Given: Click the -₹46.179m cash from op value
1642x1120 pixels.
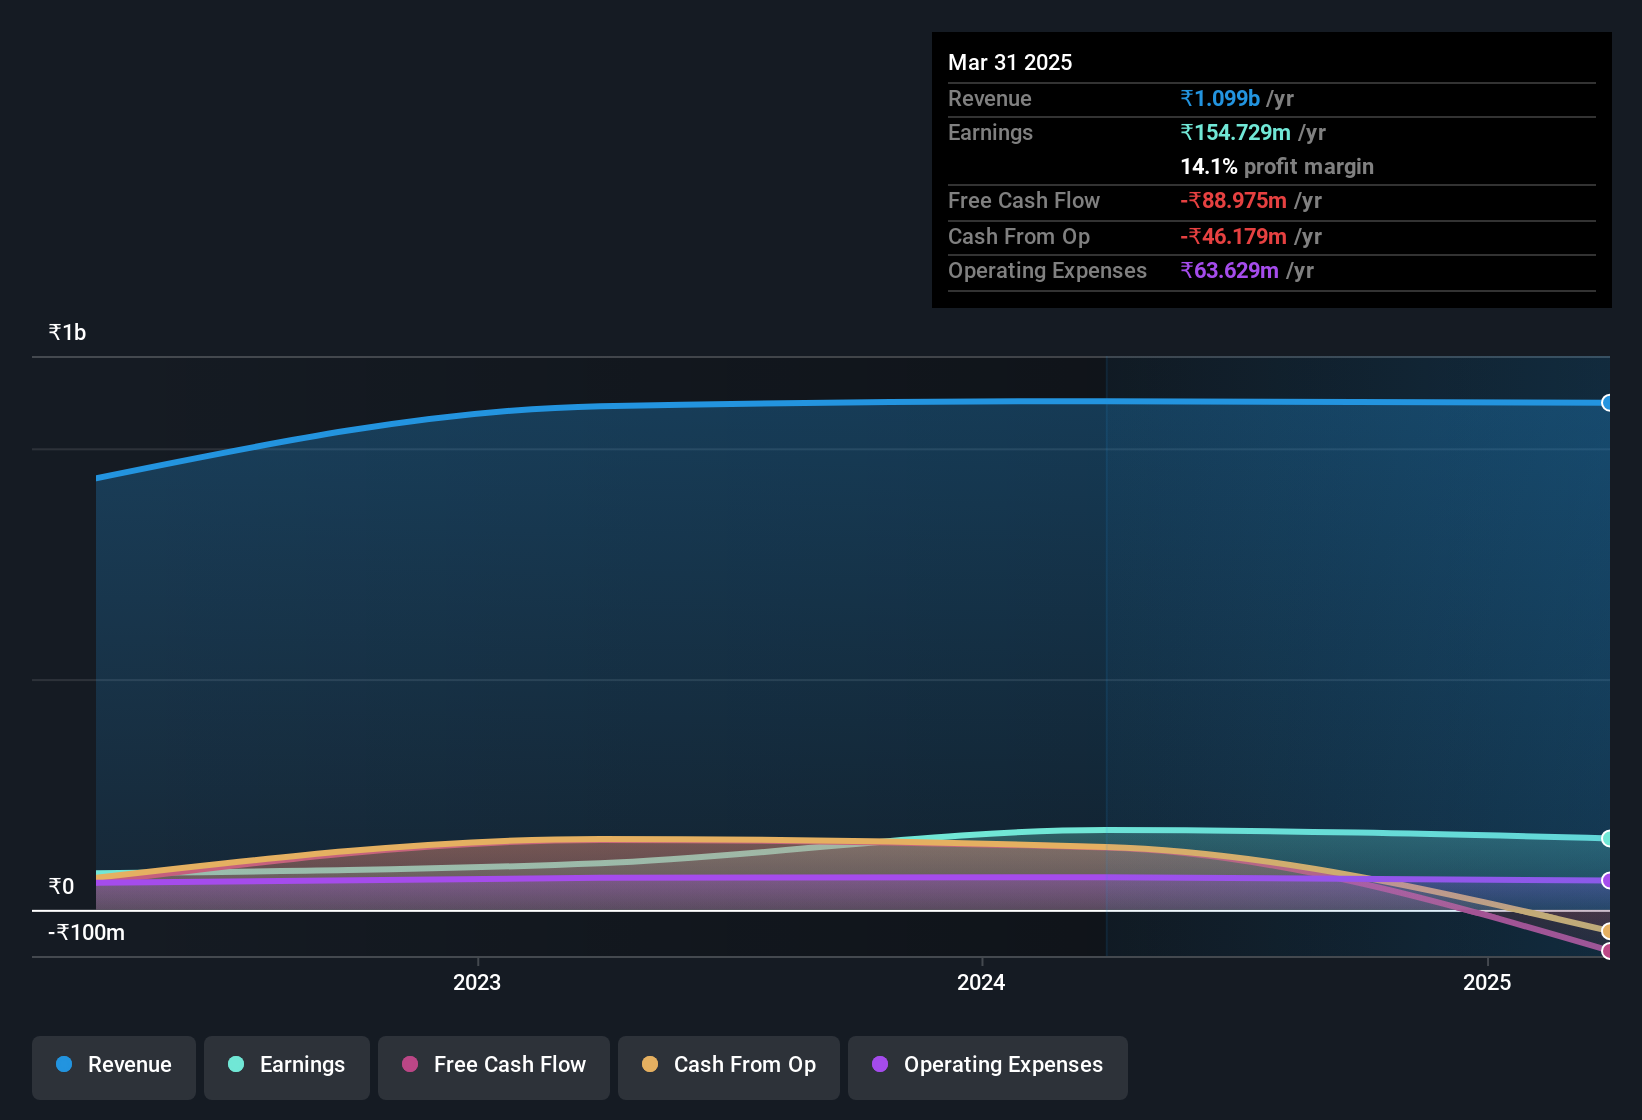Looking at the screenshot, I should click(1233, 236).
